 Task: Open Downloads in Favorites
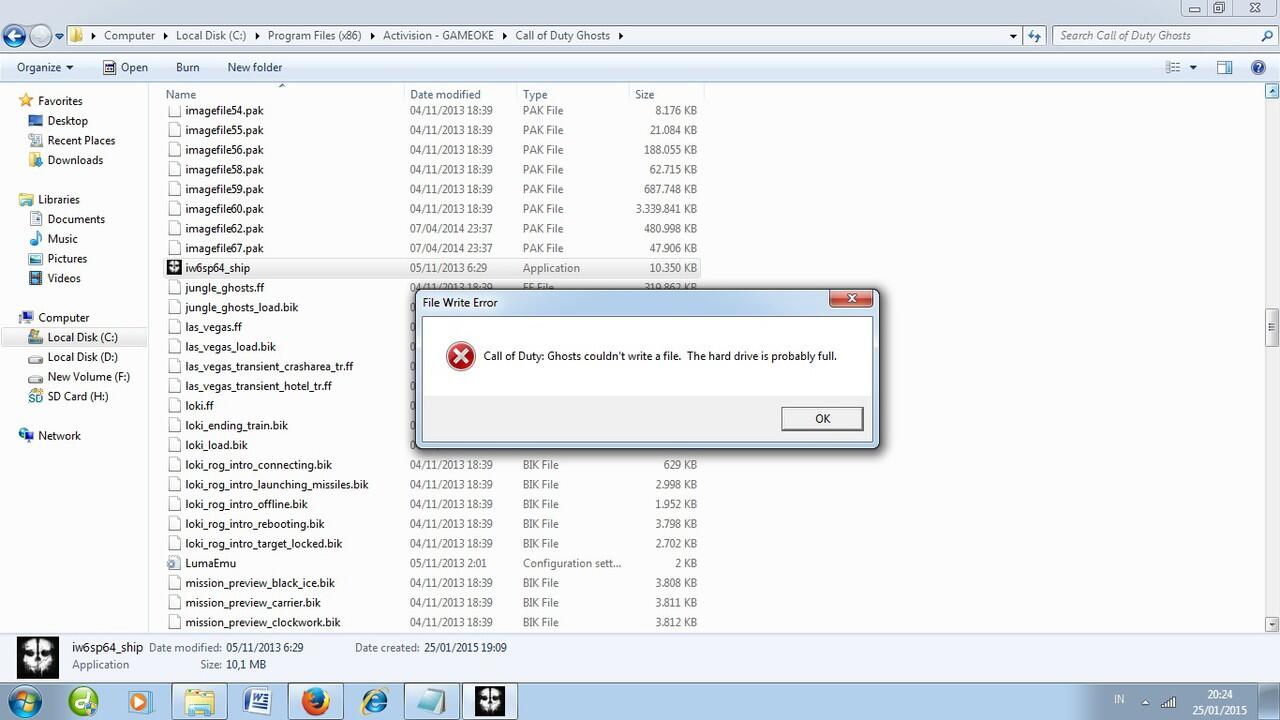tap(75, 160)
